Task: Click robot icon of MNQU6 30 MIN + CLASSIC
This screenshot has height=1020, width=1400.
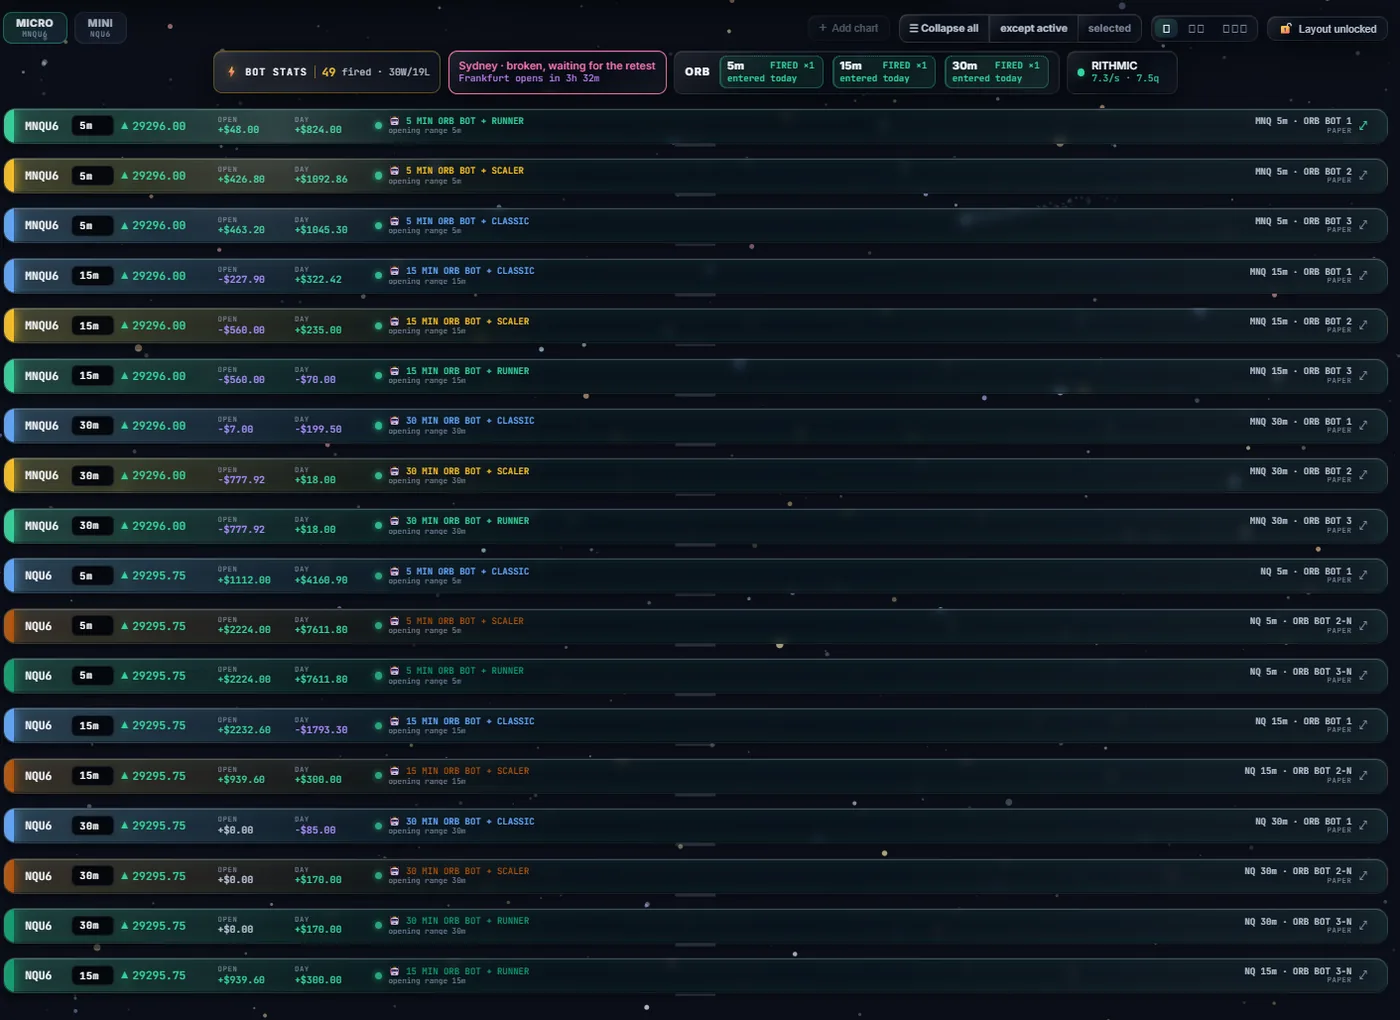Action: 394,421
